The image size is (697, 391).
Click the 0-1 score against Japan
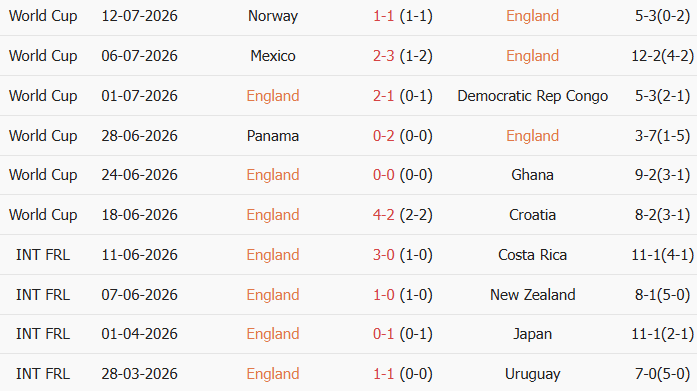(x=383, y=334)
